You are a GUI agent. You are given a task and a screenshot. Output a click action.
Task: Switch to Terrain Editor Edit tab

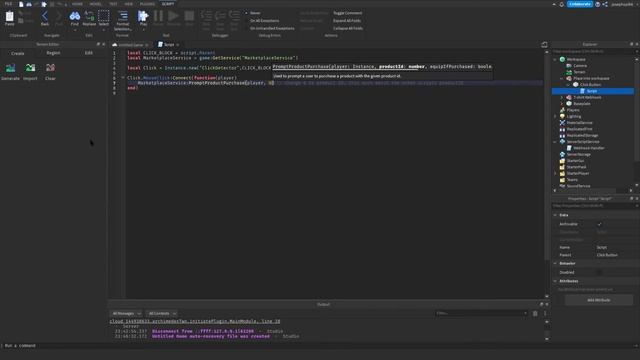[89, 53]
